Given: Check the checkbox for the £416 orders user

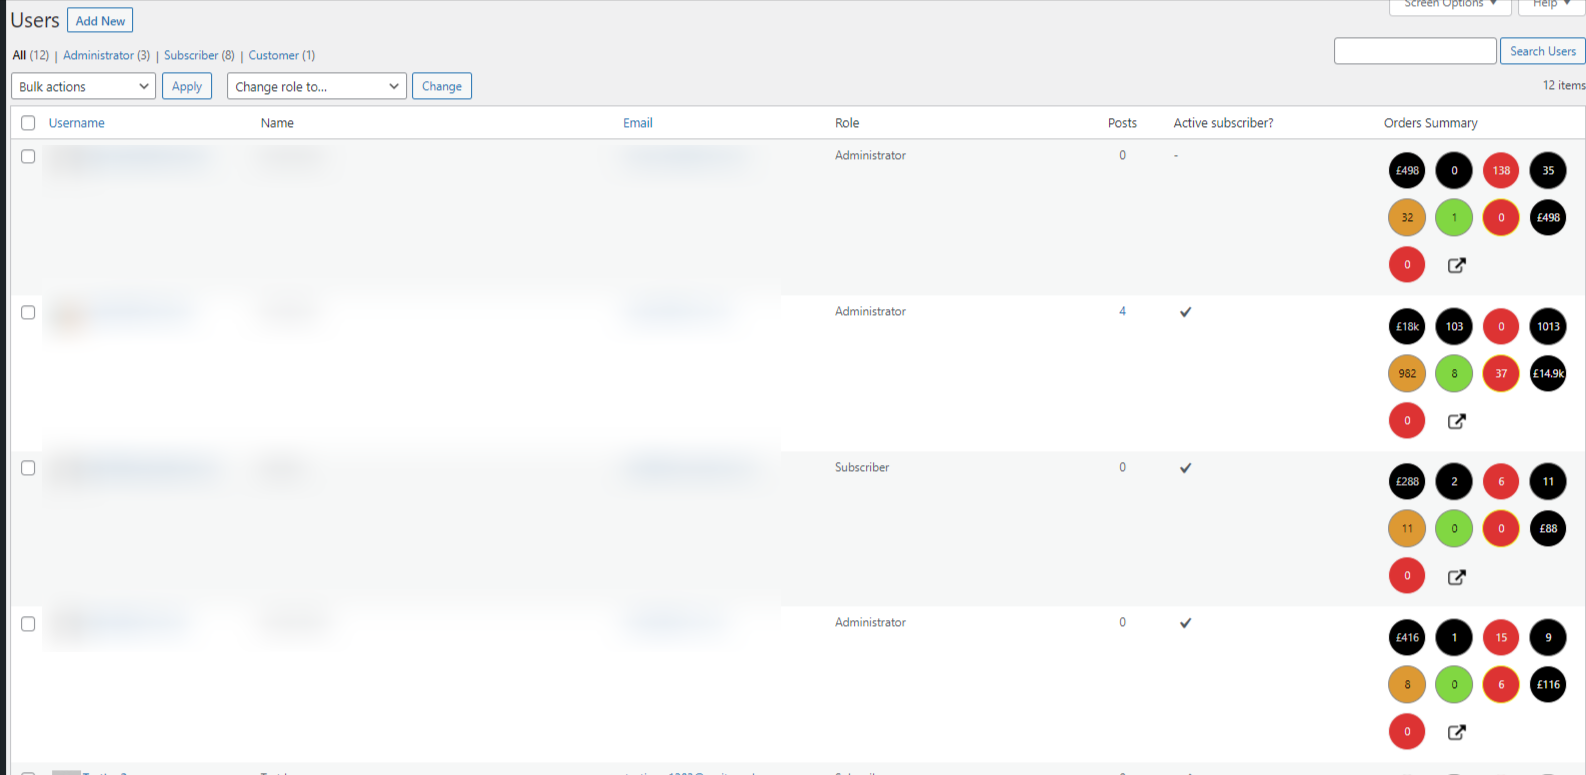Looking at the screenshot, I should (x=28, y=623).
